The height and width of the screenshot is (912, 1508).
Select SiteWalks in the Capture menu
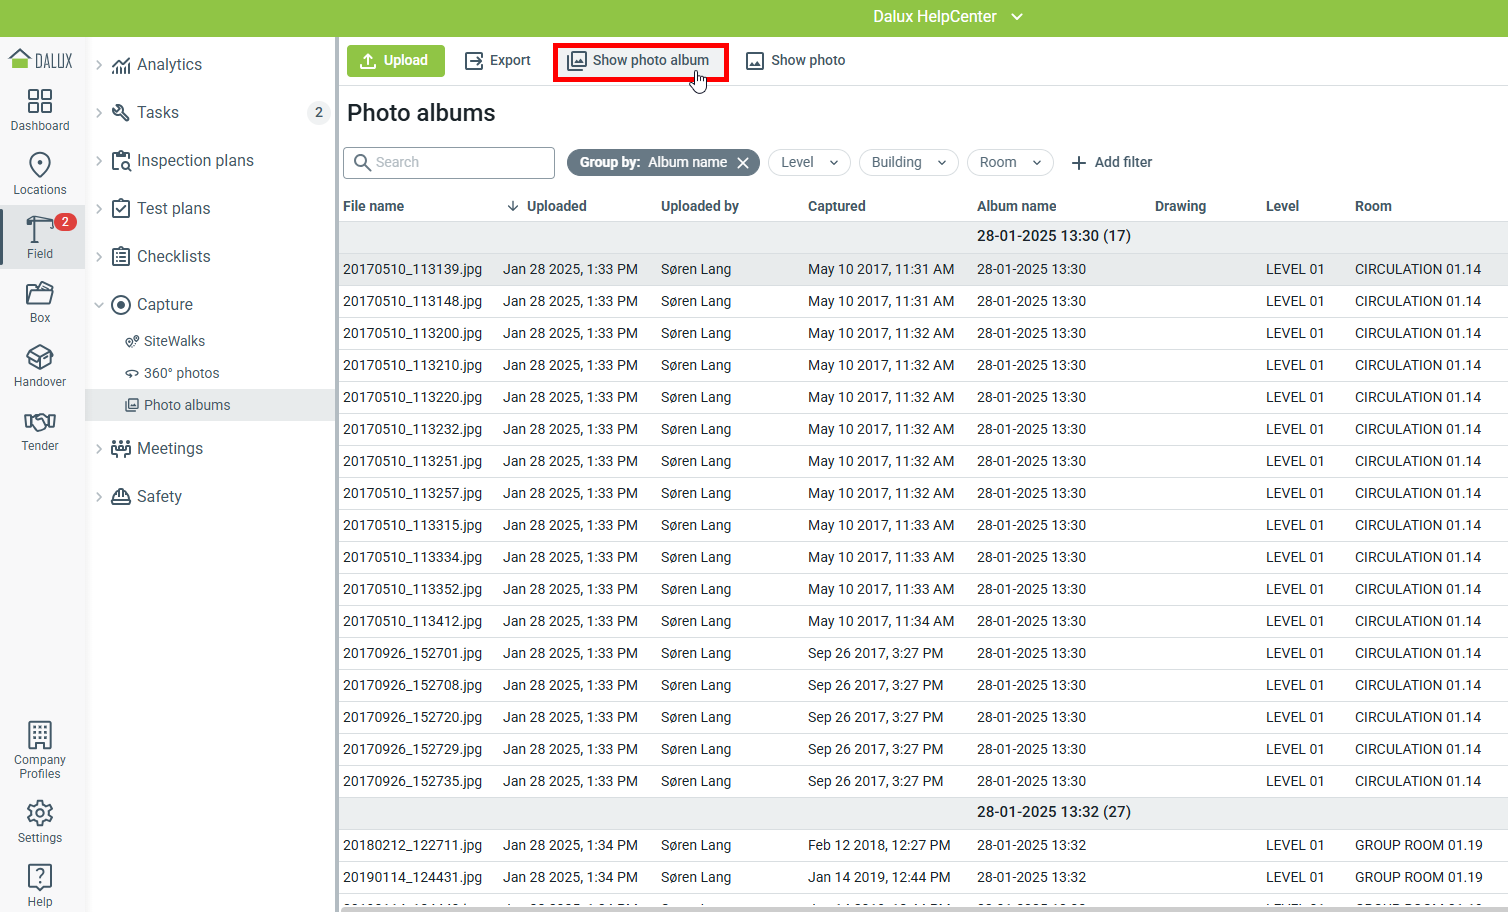click(174, 341)
